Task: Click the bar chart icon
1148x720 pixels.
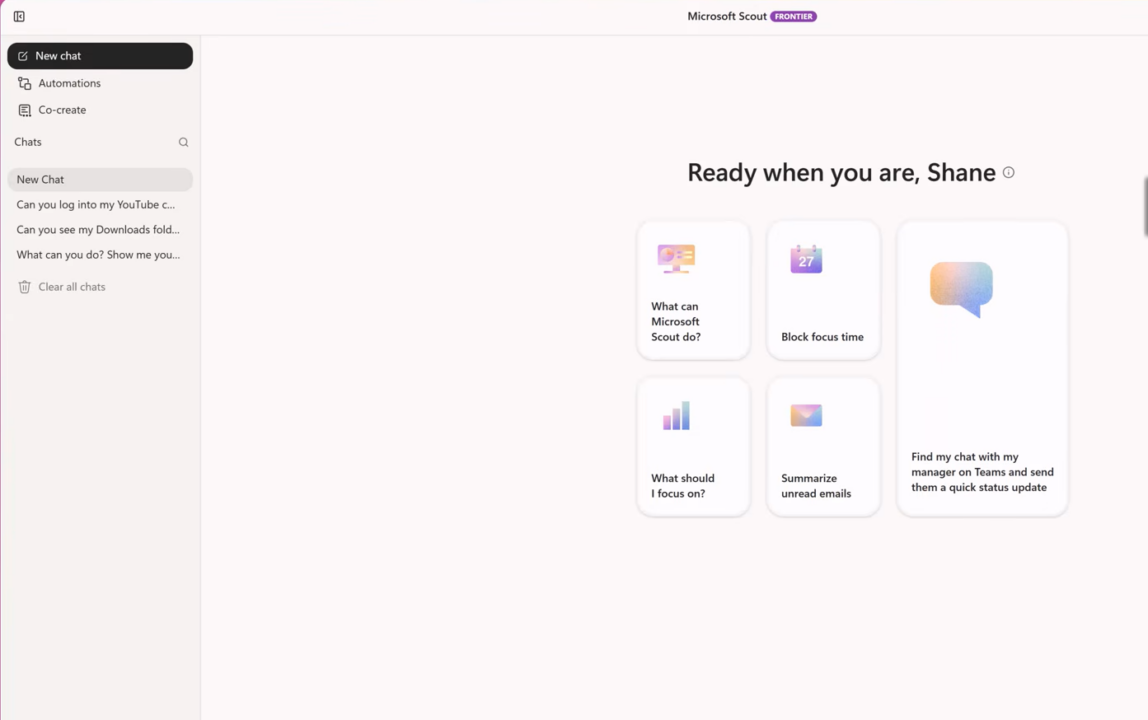Action: 676,415
